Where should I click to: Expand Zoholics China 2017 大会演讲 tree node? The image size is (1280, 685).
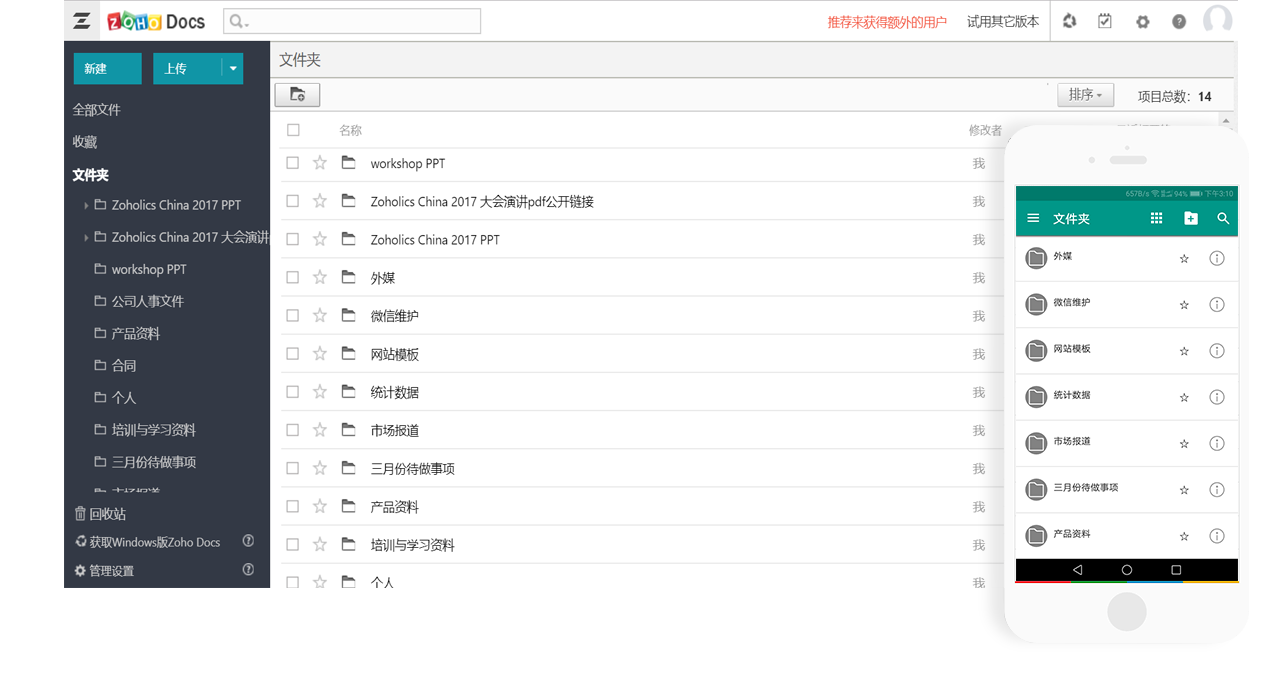[86, 237]
